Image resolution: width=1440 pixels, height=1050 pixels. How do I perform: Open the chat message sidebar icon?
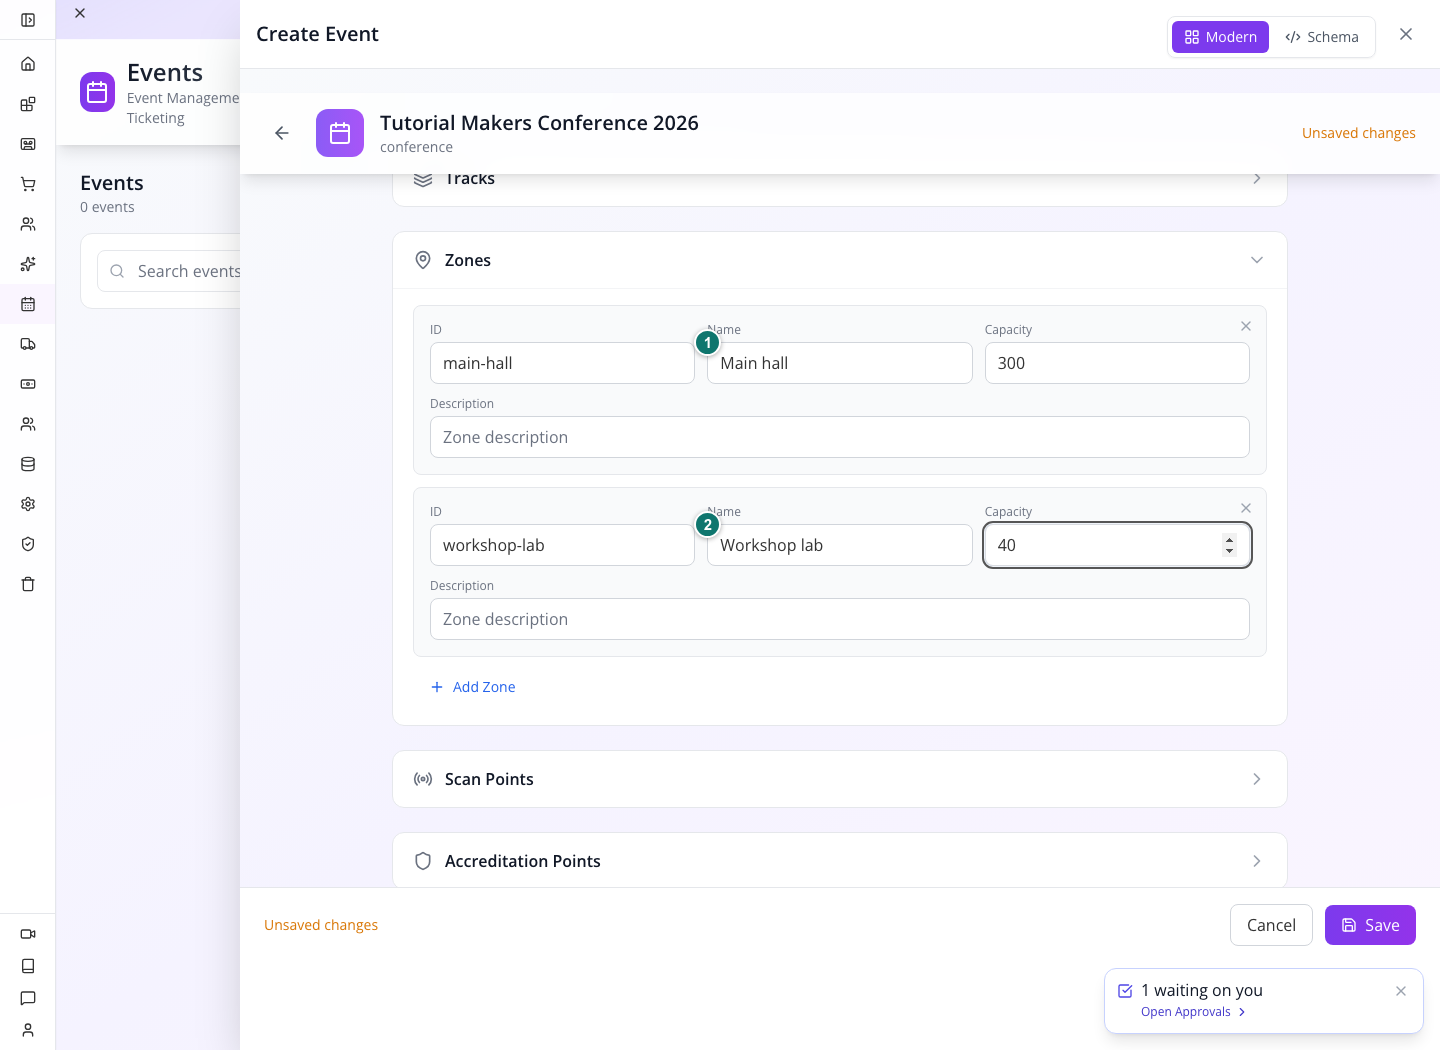point(28,998)
